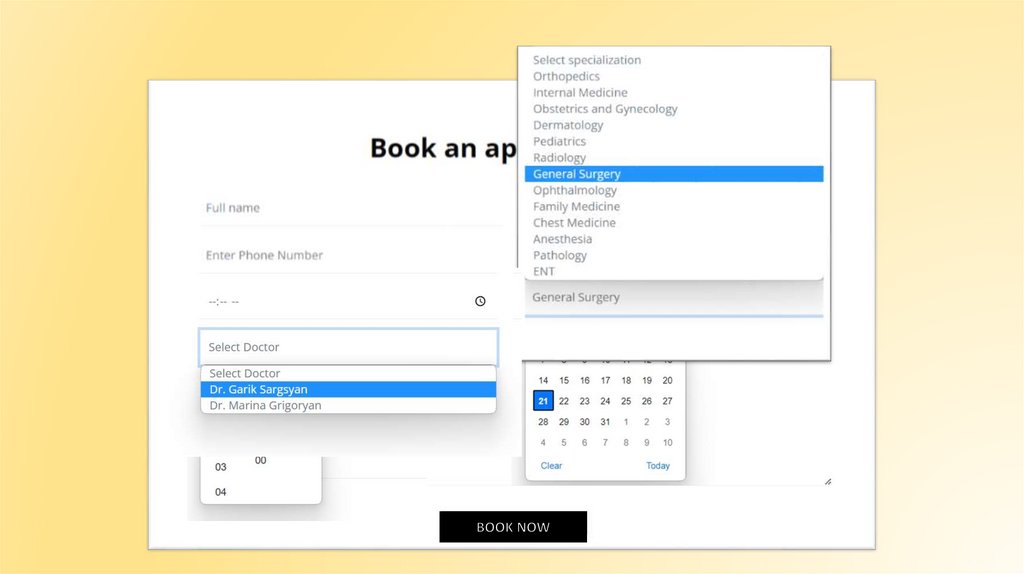The width and height of the screenshot is (1024, 574).
Task: Click the clock icon in time field
Action: [480, 301]
